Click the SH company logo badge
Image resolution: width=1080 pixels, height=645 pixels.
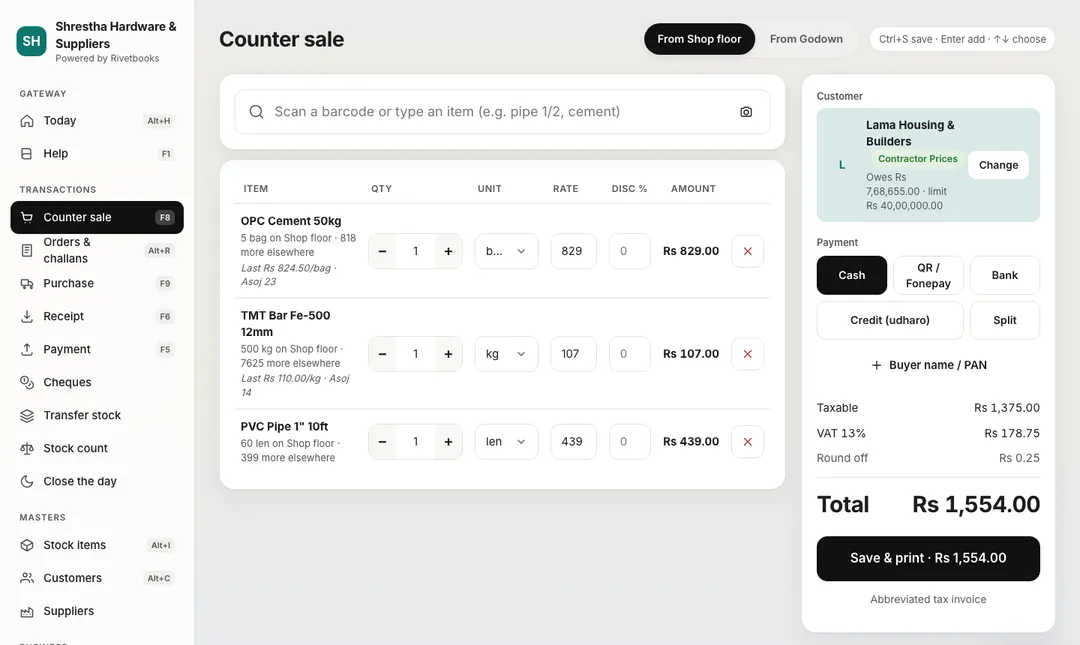tap(31, 41)
